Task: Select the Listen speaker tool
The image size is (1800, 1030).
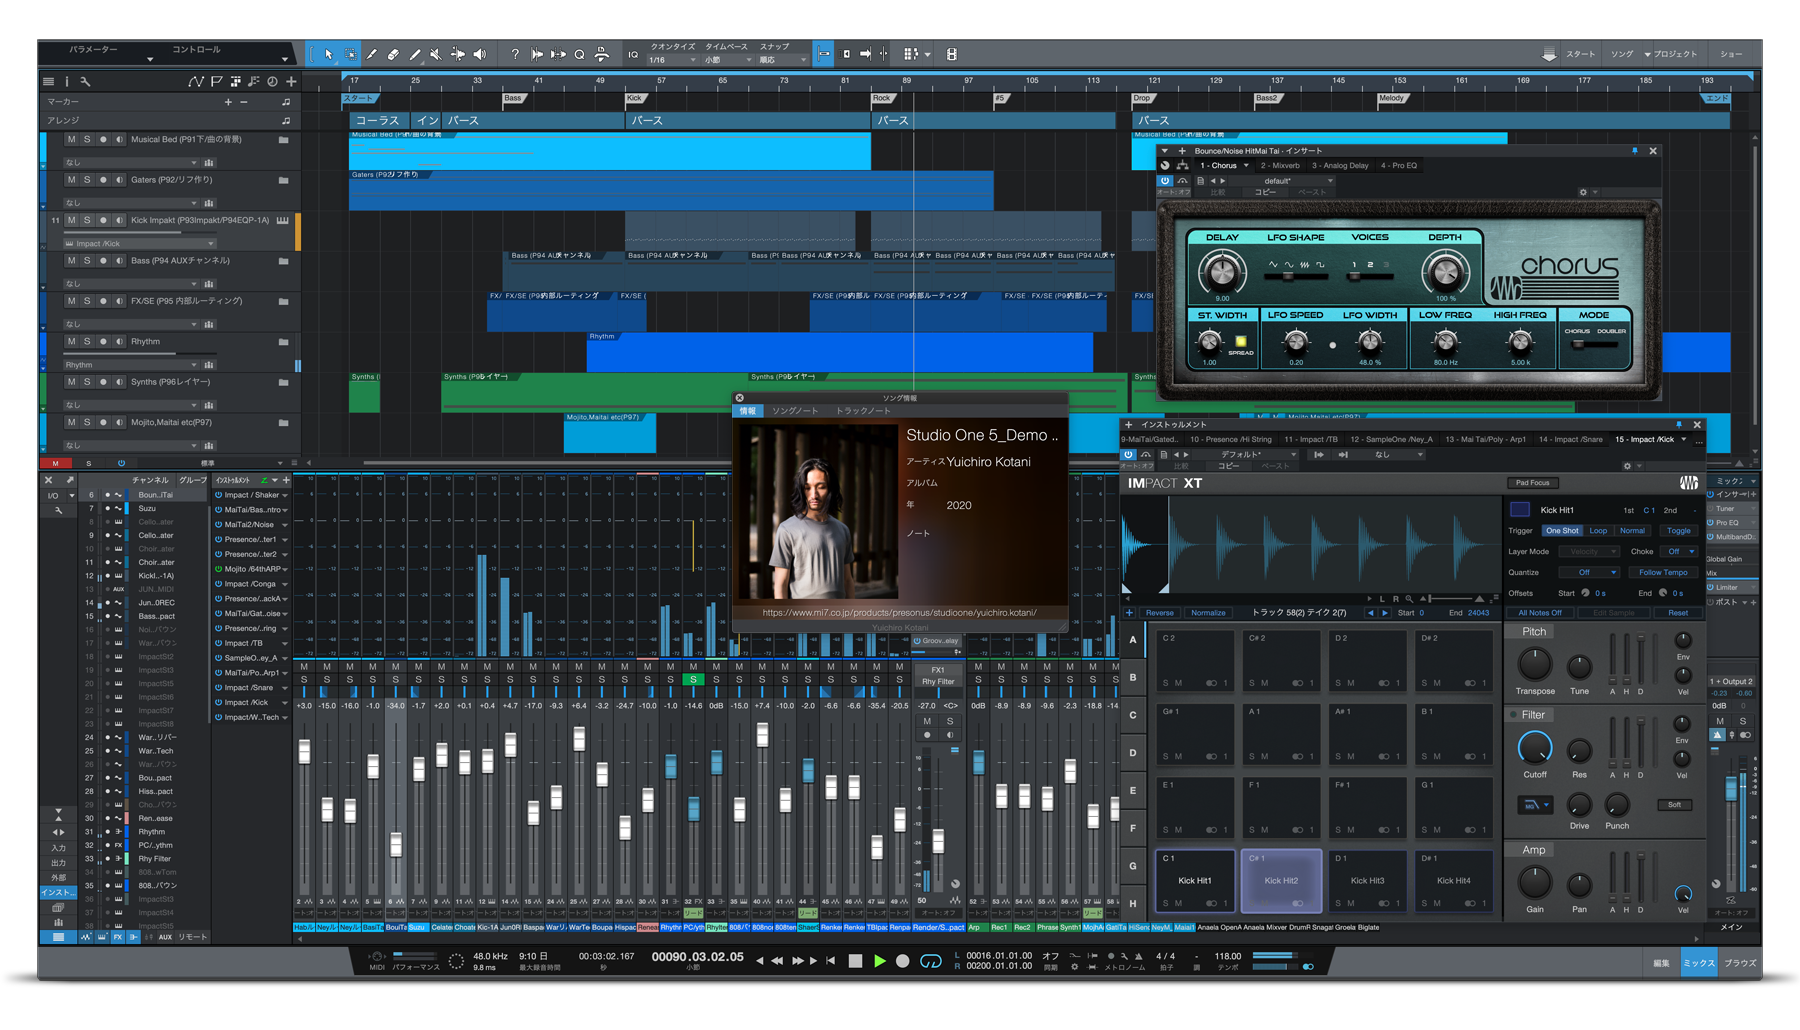Action: pos(479,54)
